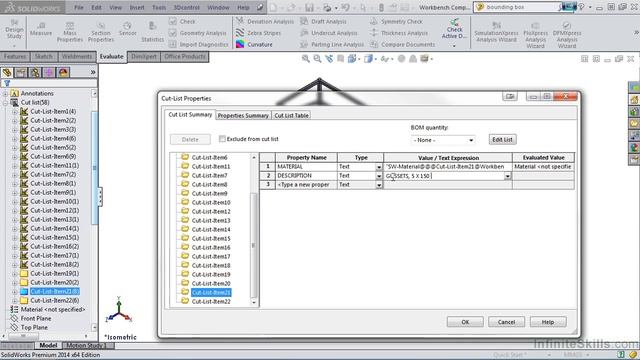This screenshot has height=360, width=640.
Task: Open the File menu
Action: [x=79, y=7]
